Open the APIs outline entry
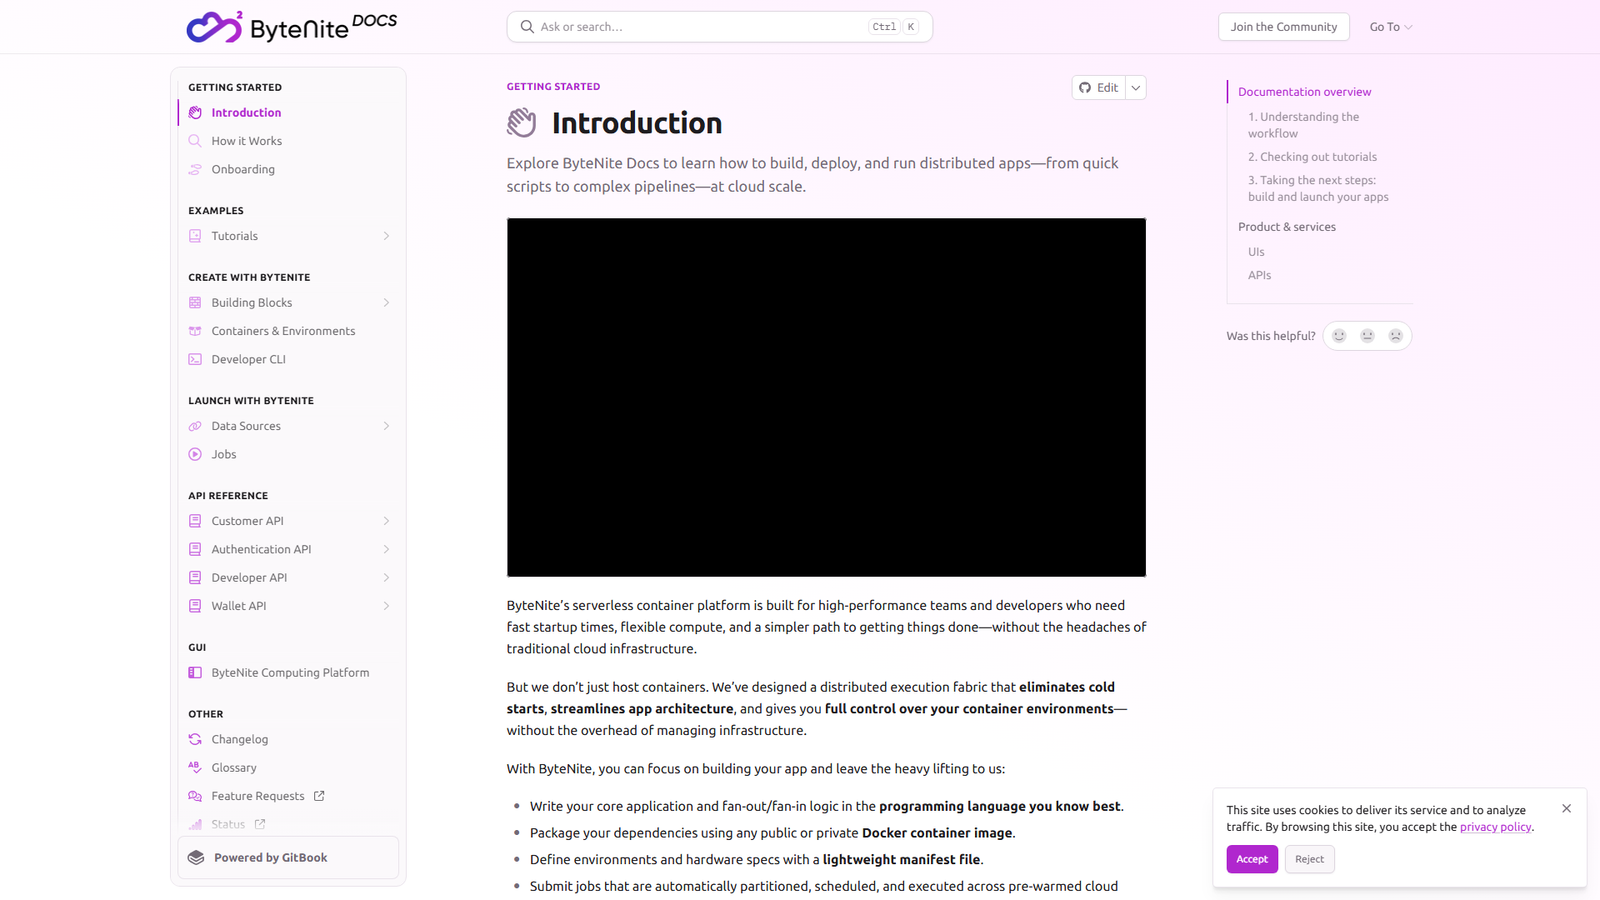The height and width of the screenshot is (900, 1600). [1259, 274]
